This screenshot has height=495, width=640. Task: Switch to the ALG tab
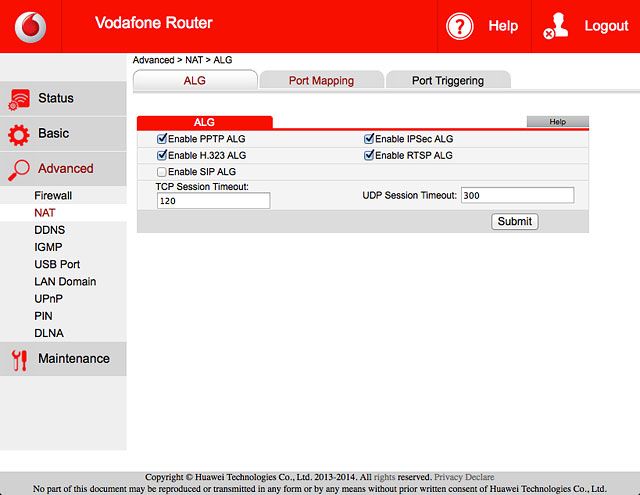pyautogui.click(x=195, y=80)
